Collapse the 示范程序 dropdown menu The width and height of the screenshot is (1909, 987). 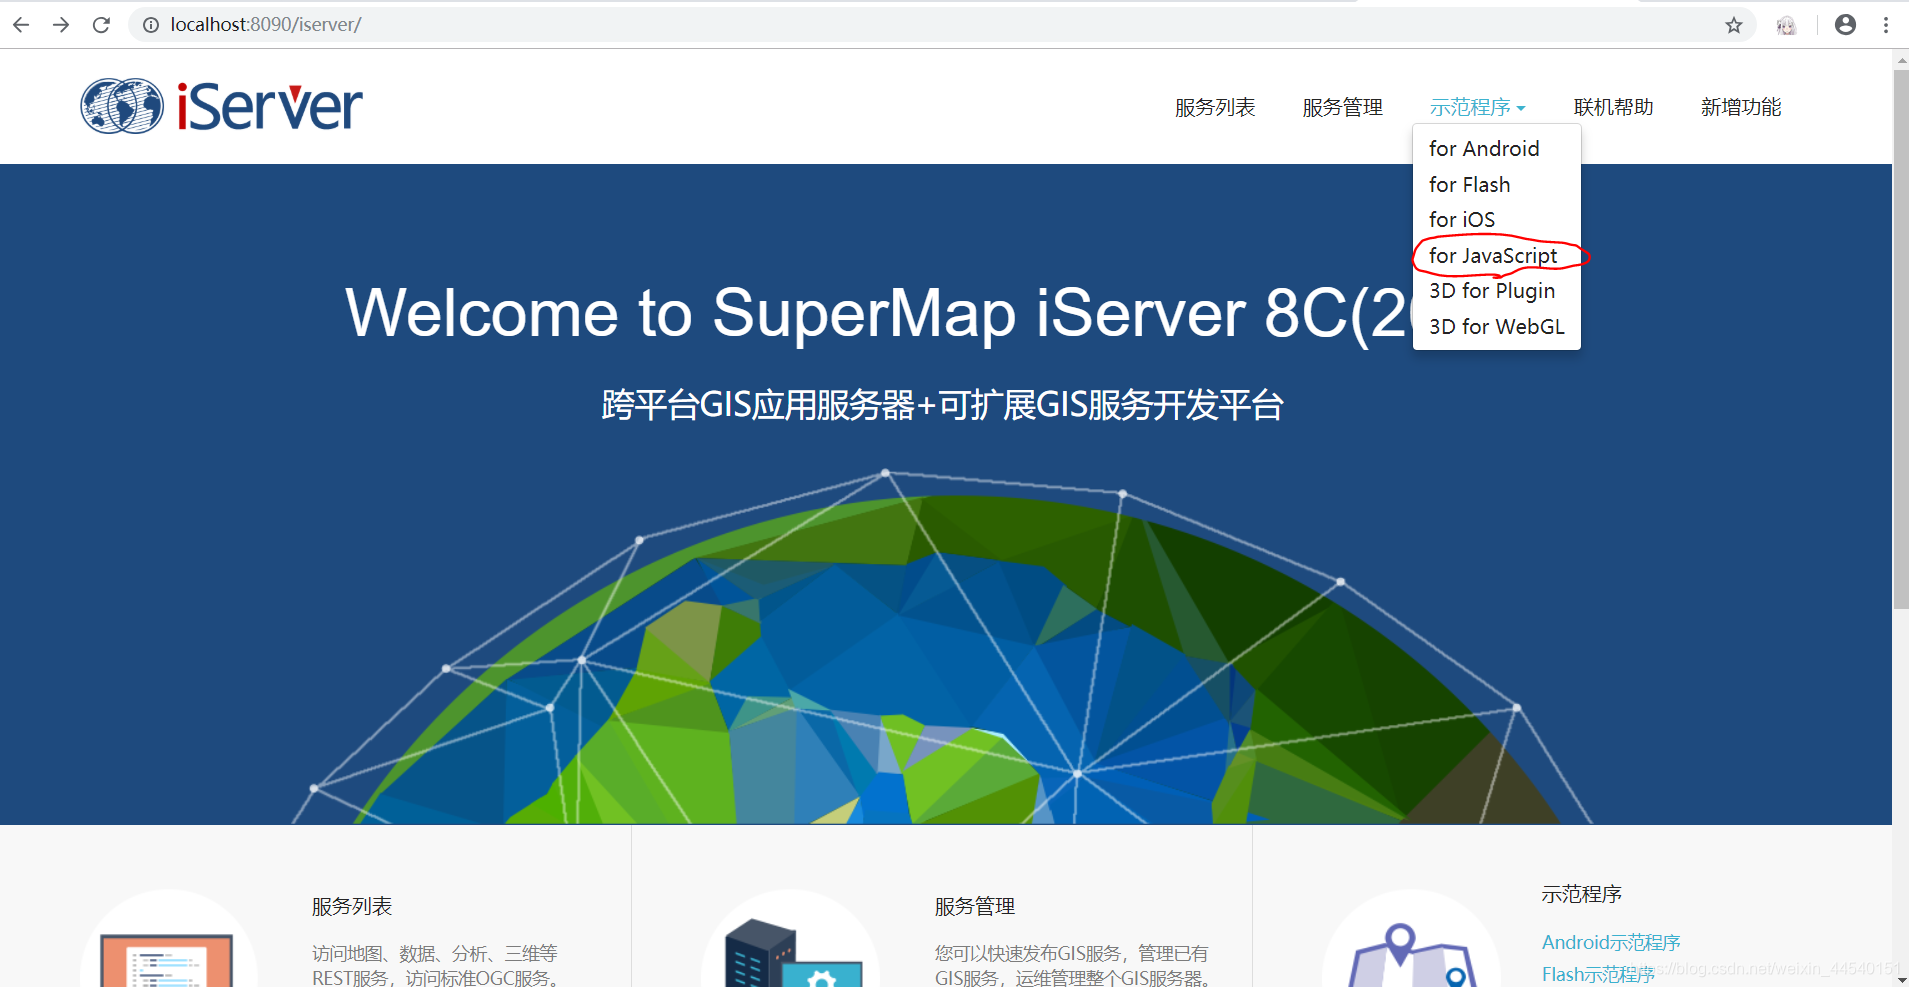coord(1477,107)
